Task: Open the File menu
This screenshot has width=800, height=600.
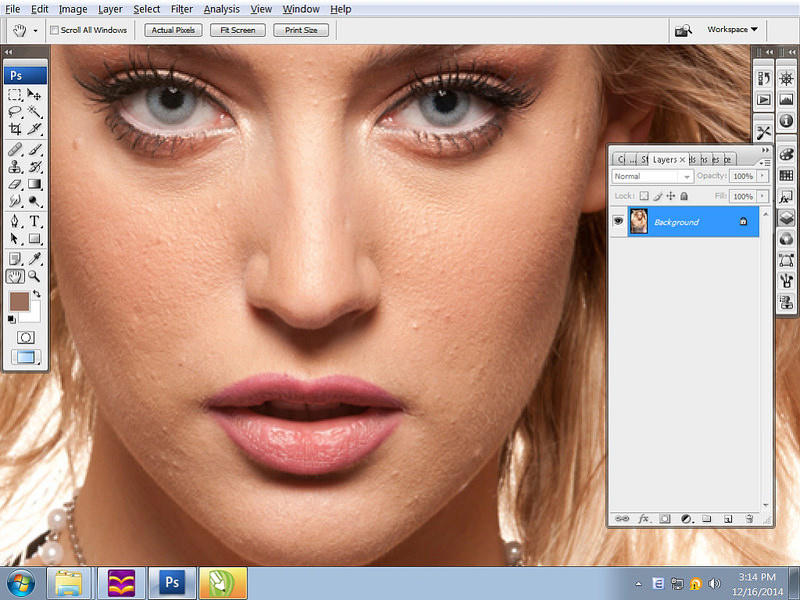Action: click(13, 9)
